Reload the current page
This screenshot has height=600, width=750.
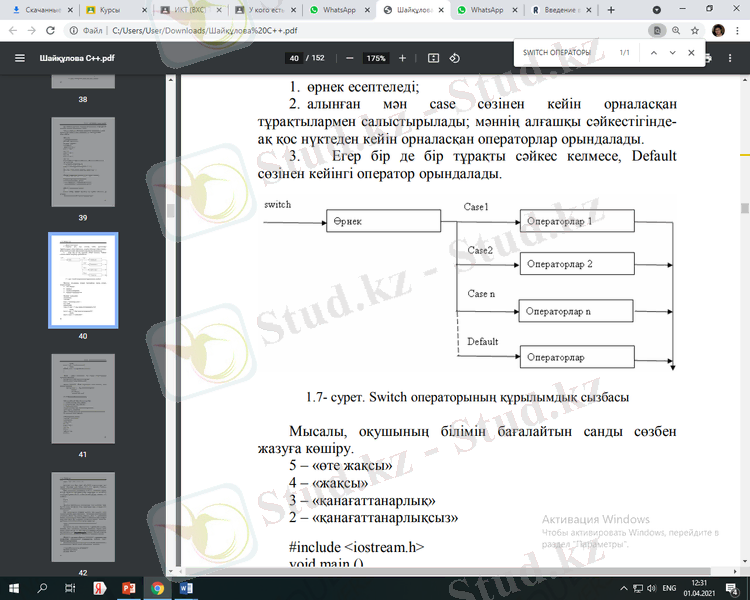pos(50,31)
